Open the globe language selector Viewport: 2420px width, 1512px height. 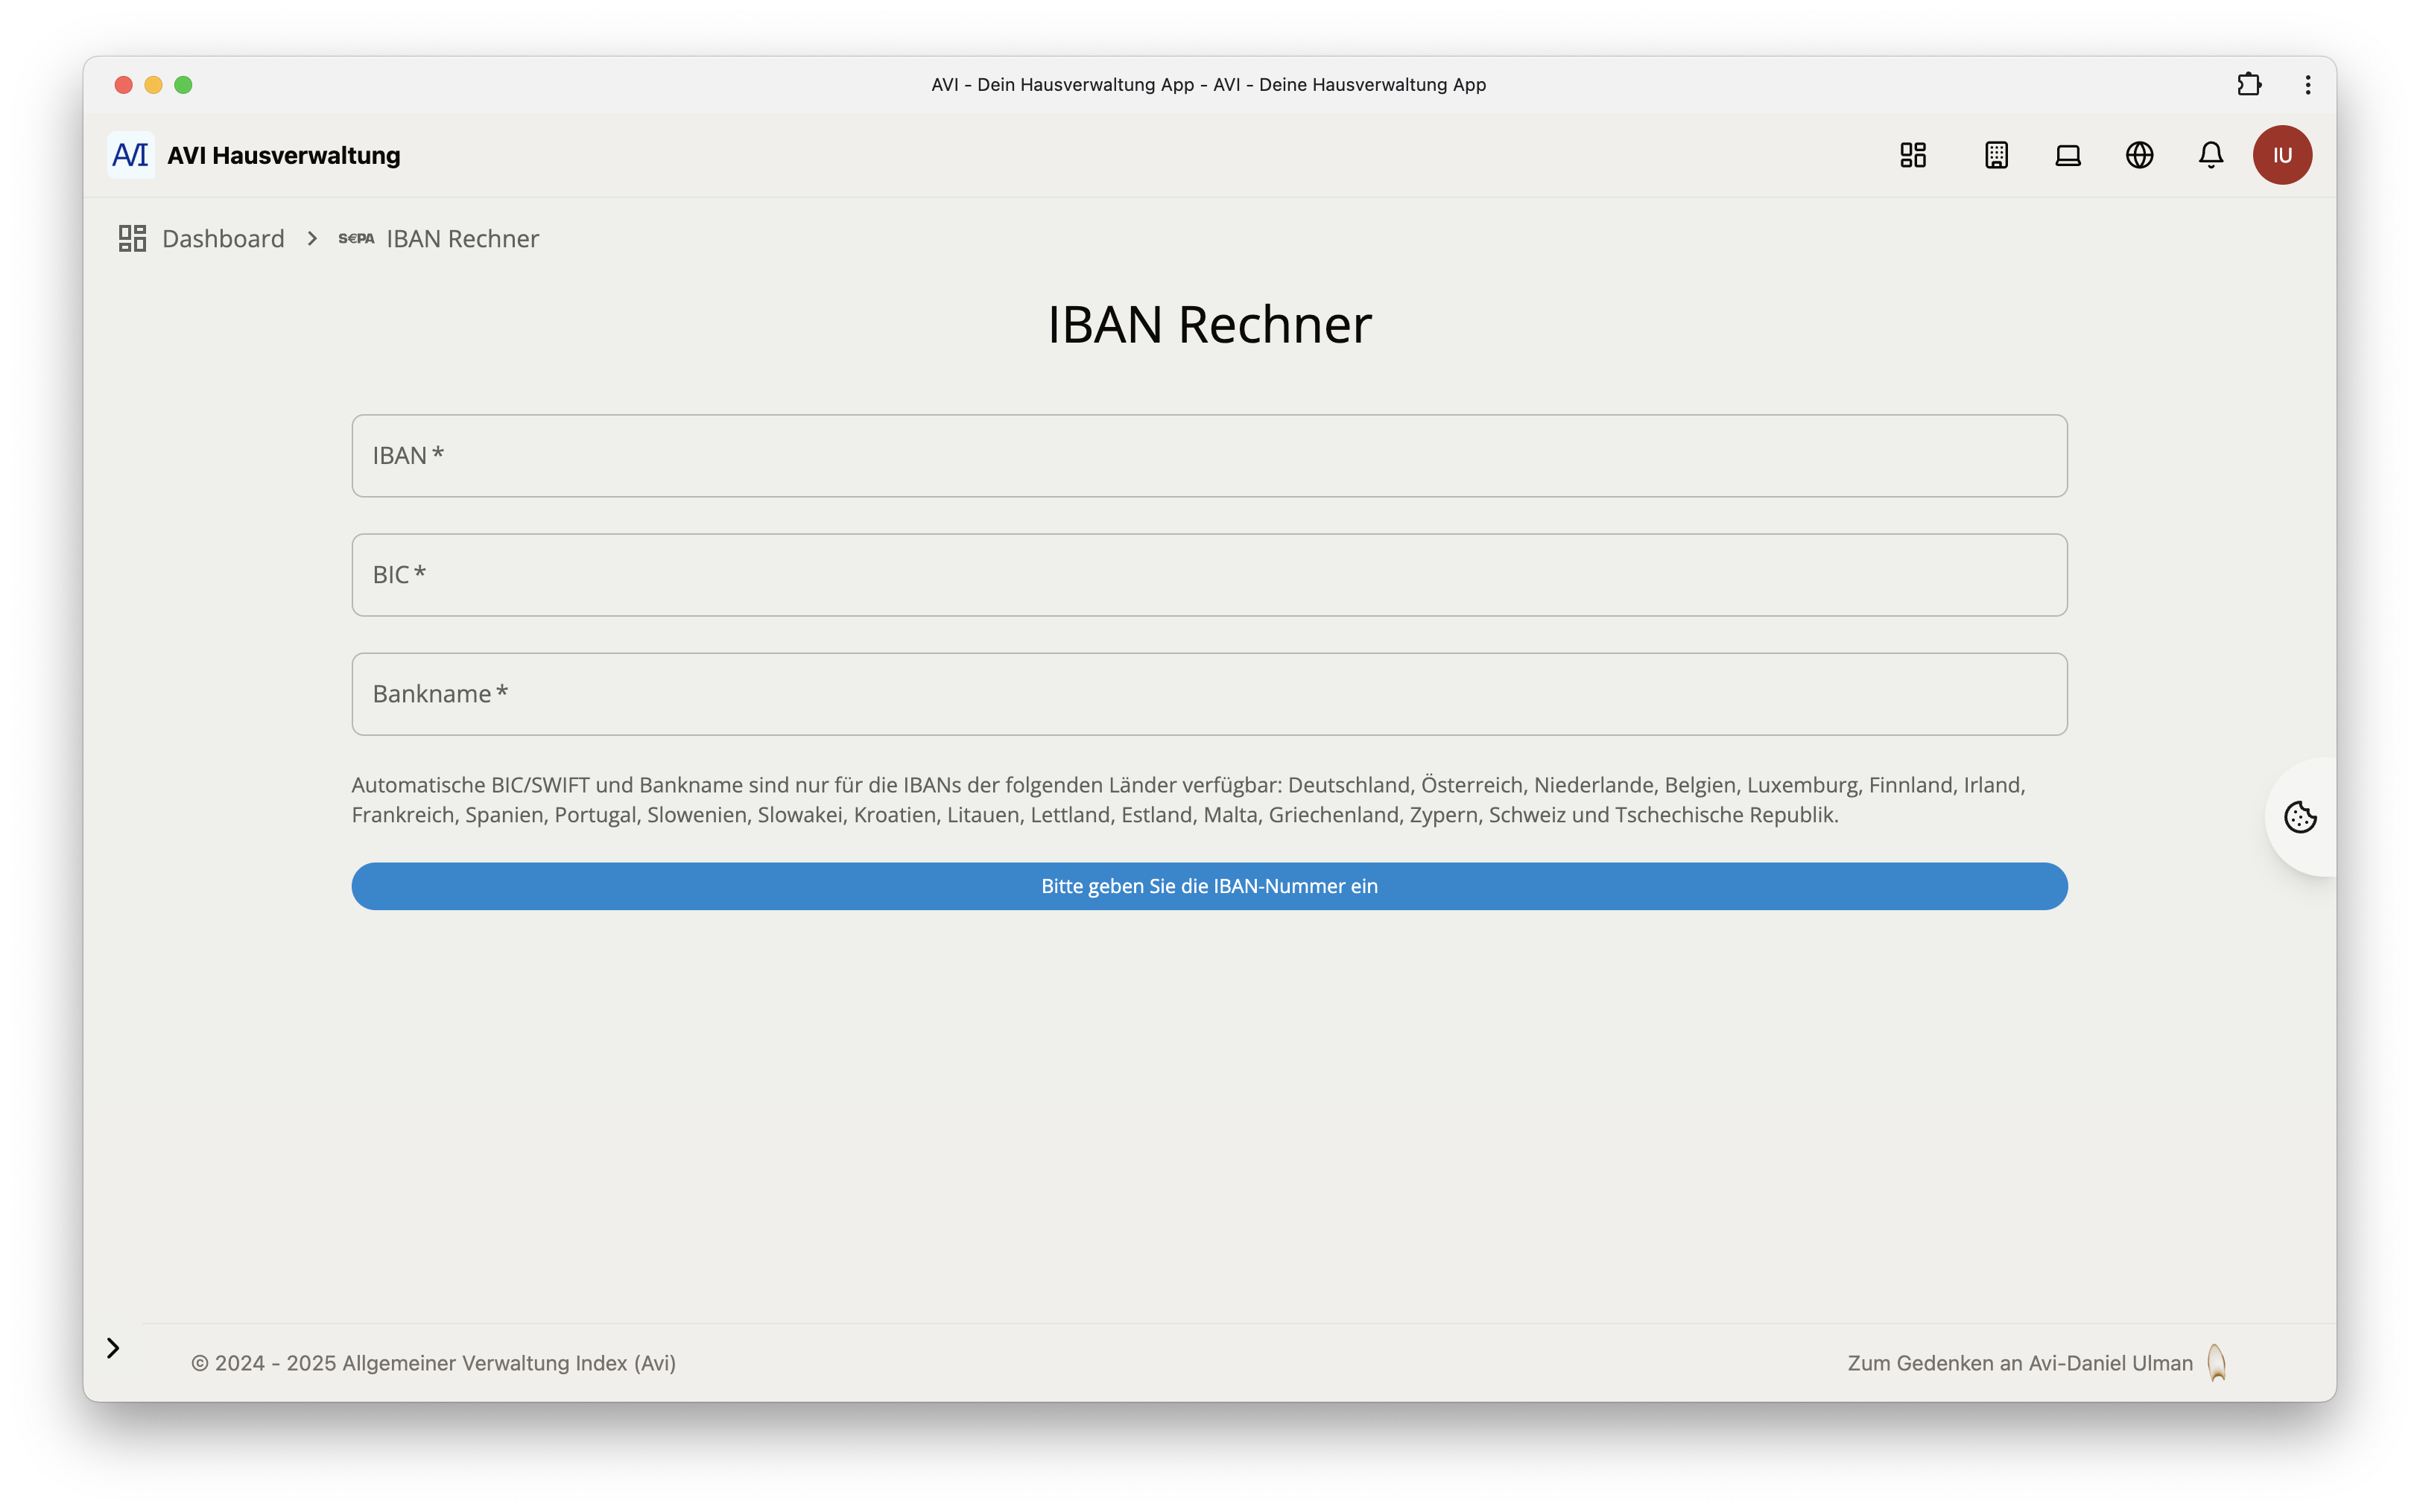click(x=2139, y=155)
